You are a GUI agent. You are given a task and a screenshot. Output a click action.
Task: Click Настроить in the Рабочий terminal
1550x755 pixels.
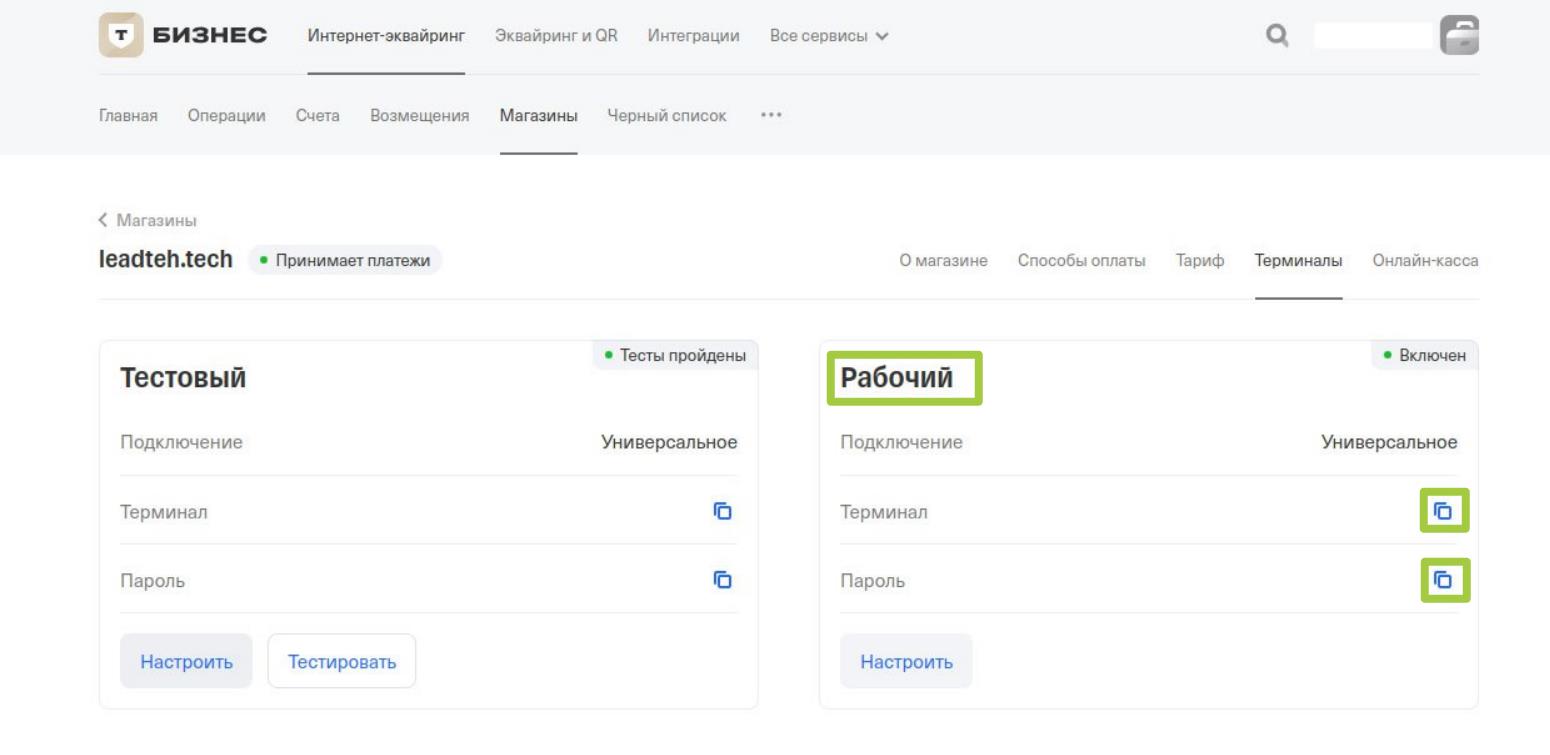(x=906, y=661)
